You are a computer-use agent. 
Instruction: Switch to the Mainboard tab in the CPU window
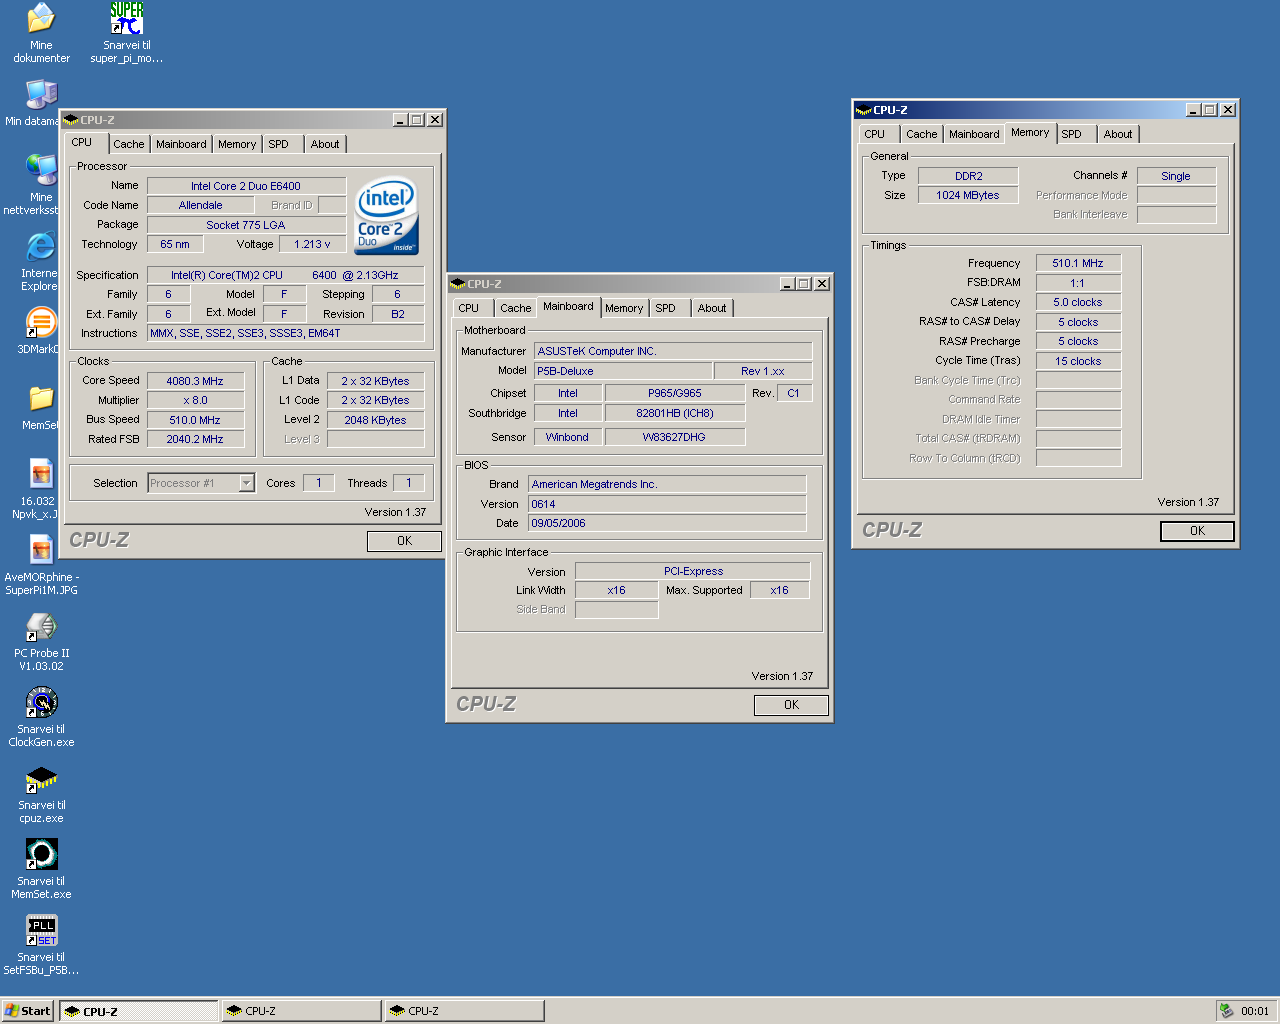pos(181,144)
